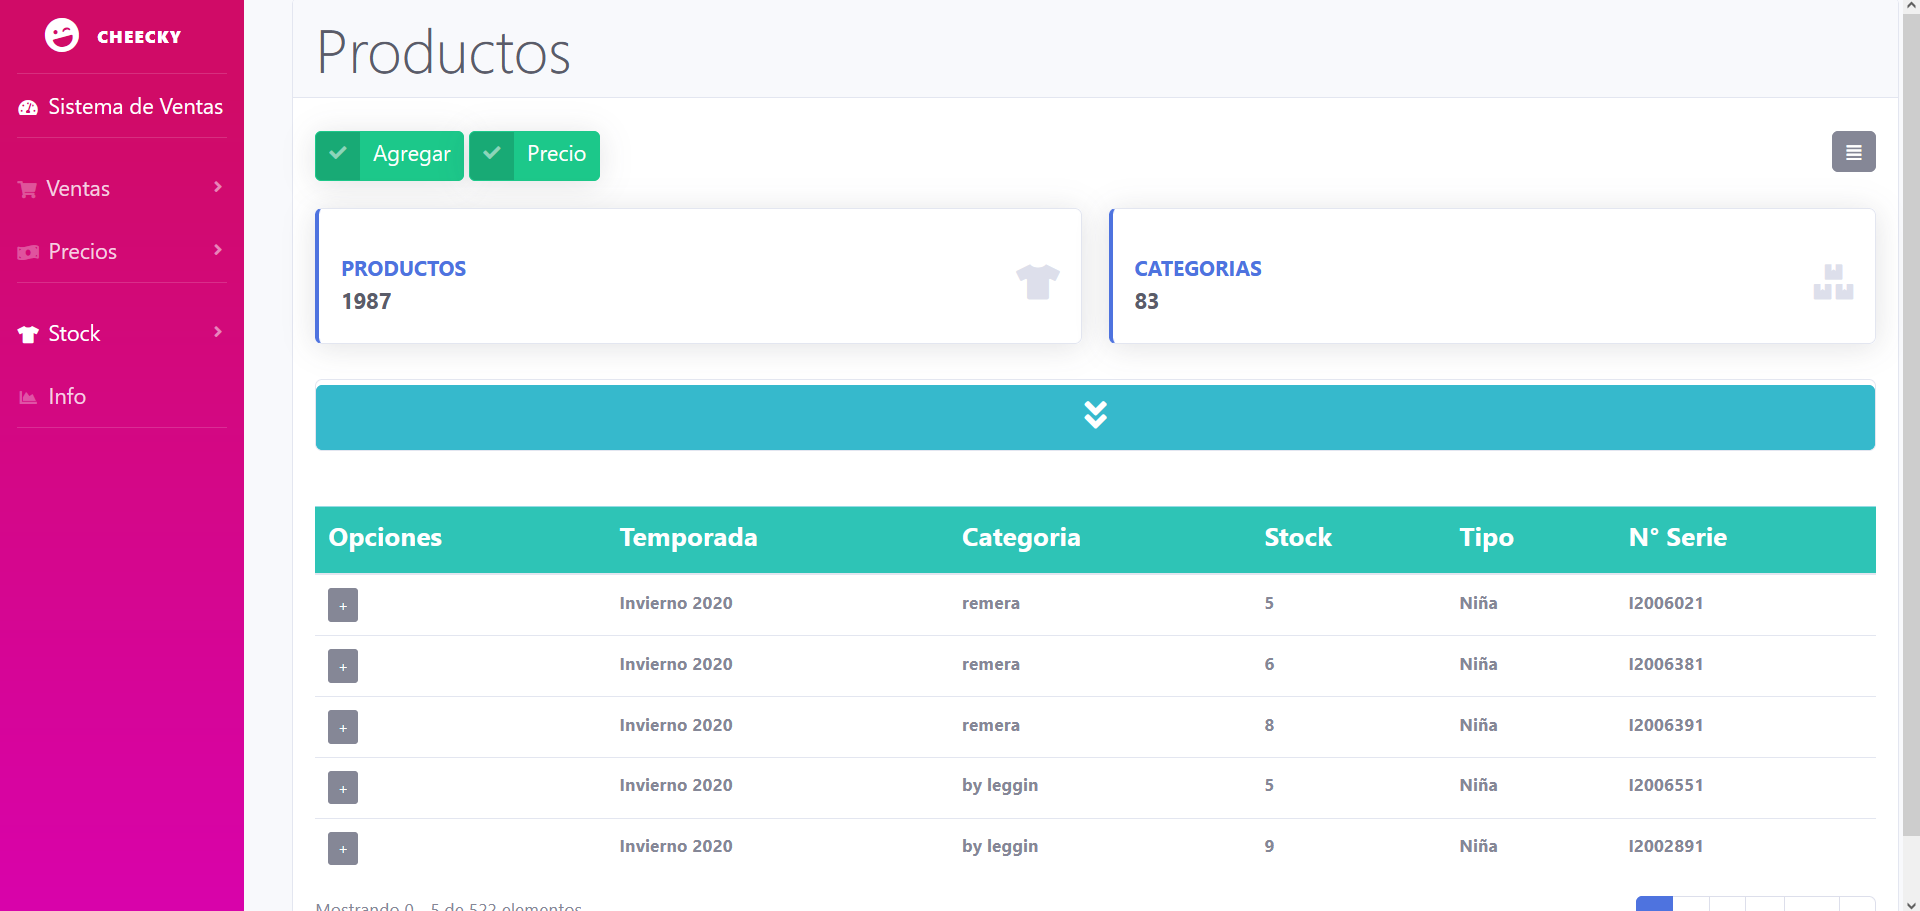Click the list view icon at top right
This screenshot has width=1920, height=911.
(1853, 151)
